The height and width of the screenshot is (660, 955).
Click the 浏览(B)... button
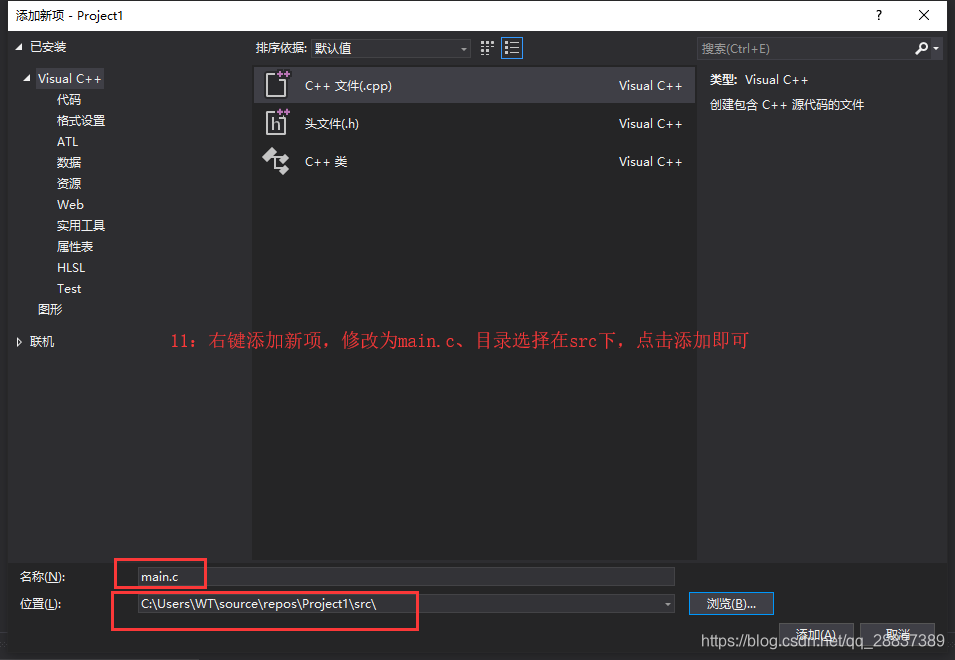[x=731, y=604]
